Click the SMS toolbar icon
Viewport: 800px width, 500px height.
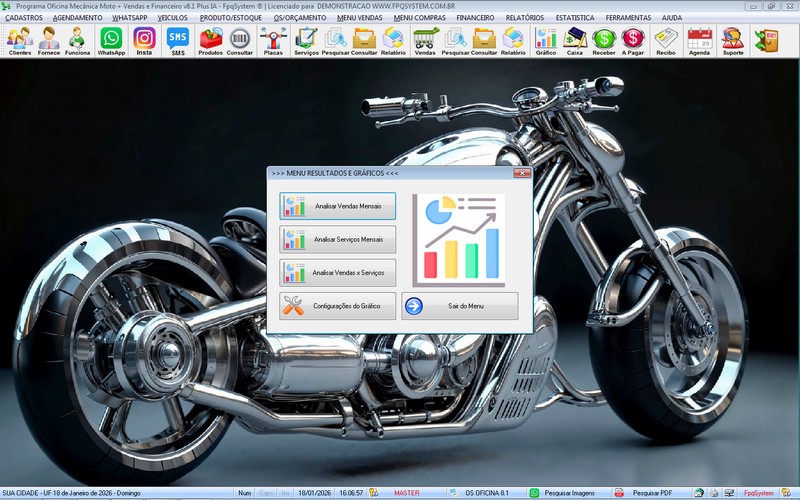[178, 40]
